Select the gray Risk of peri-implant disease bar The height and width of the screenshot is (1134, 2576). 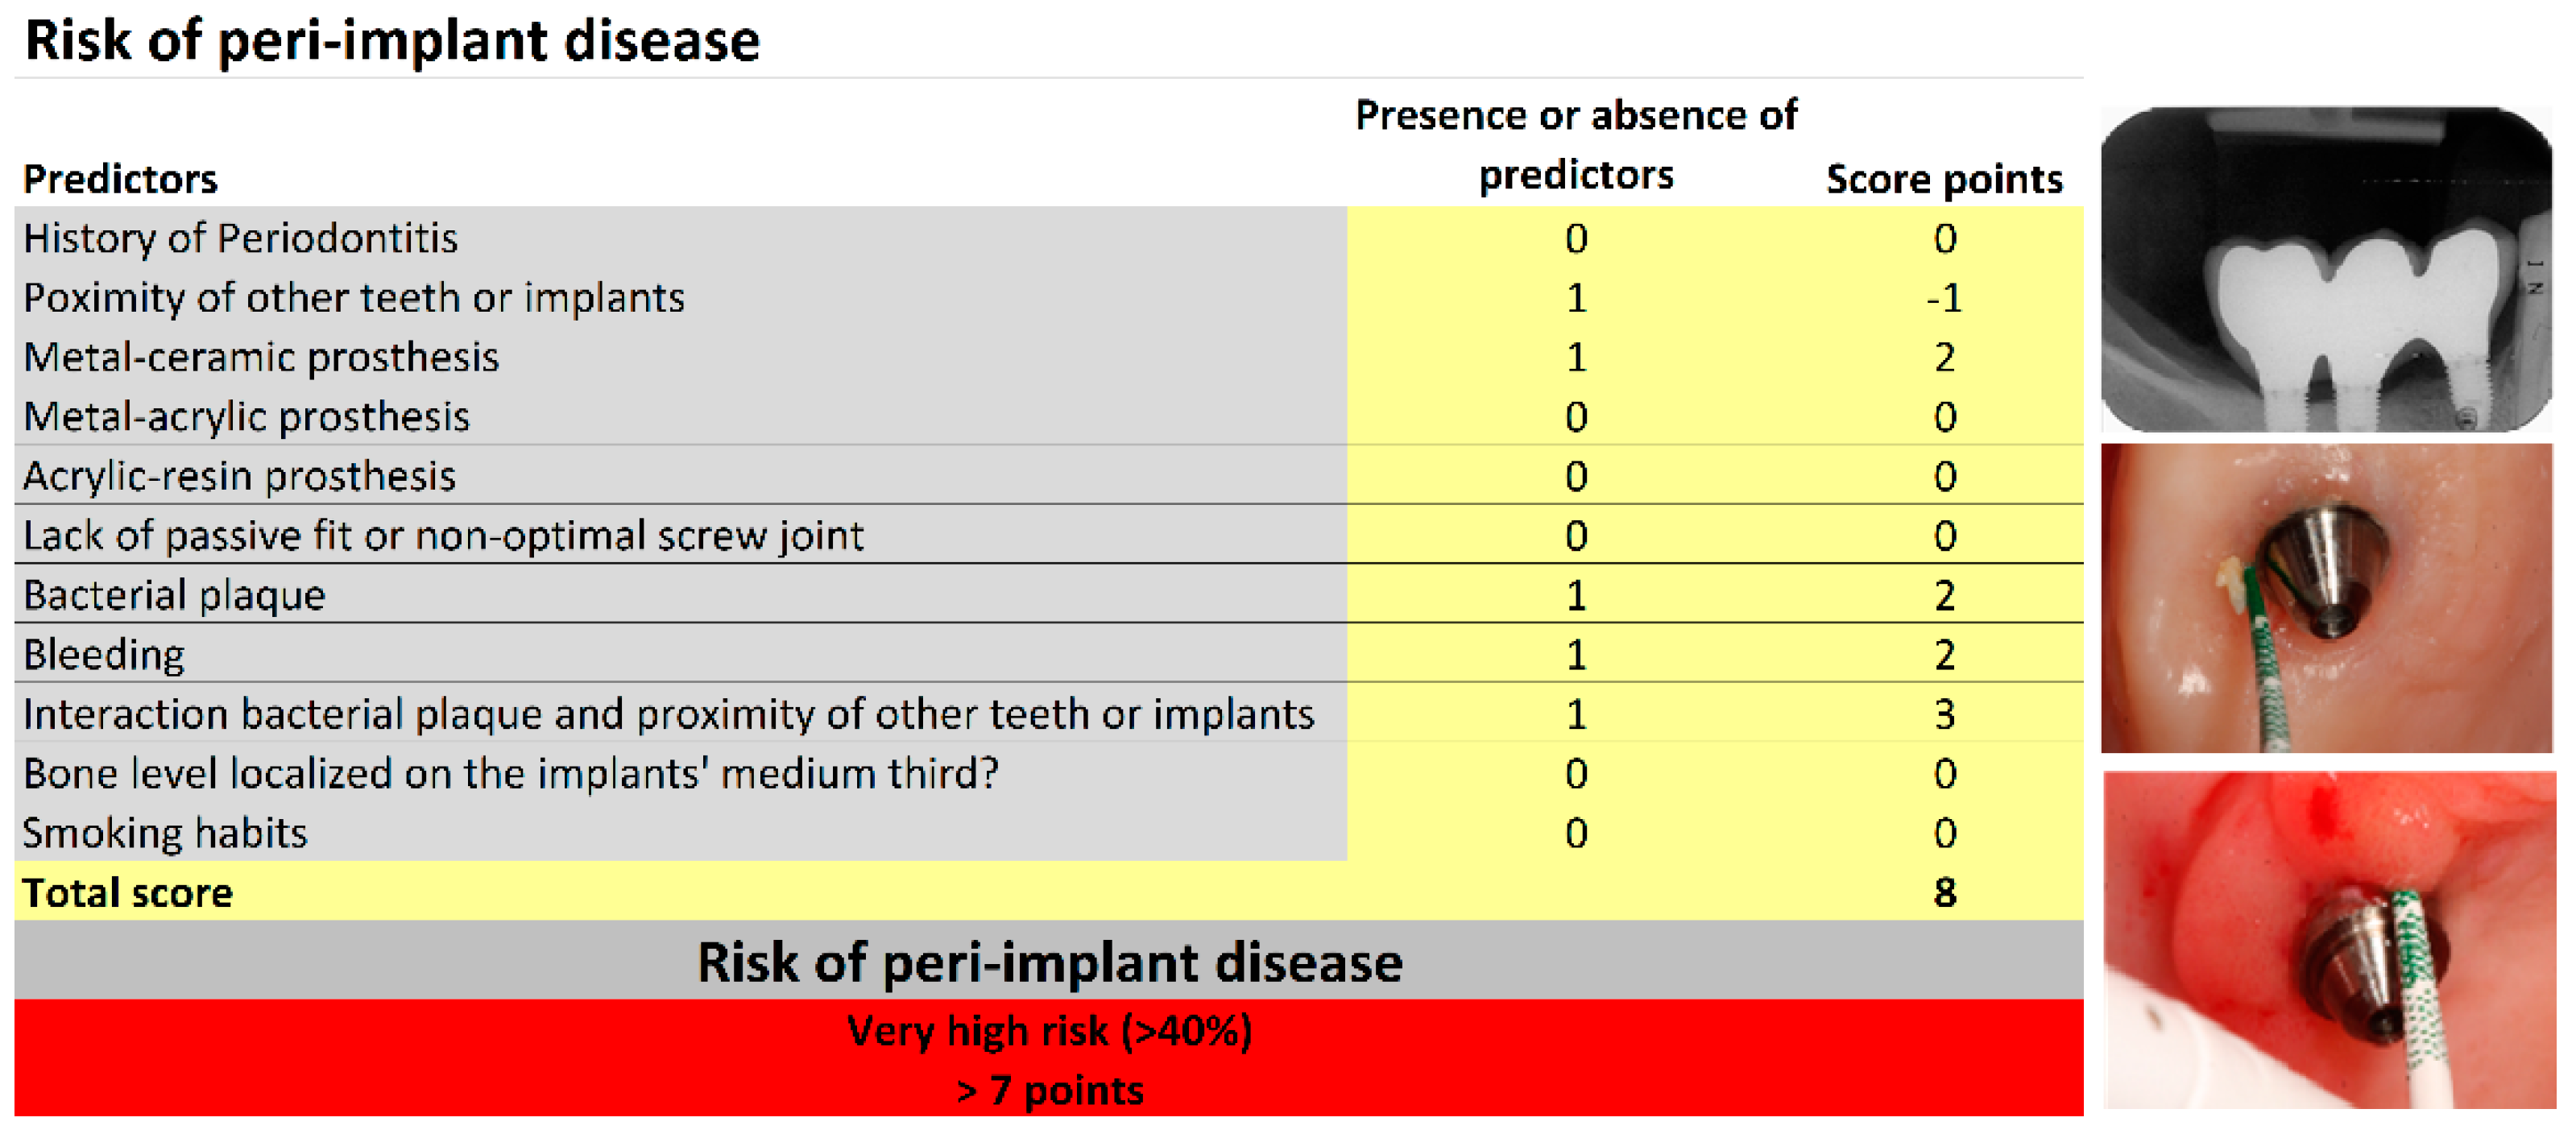pos(1048,962)
